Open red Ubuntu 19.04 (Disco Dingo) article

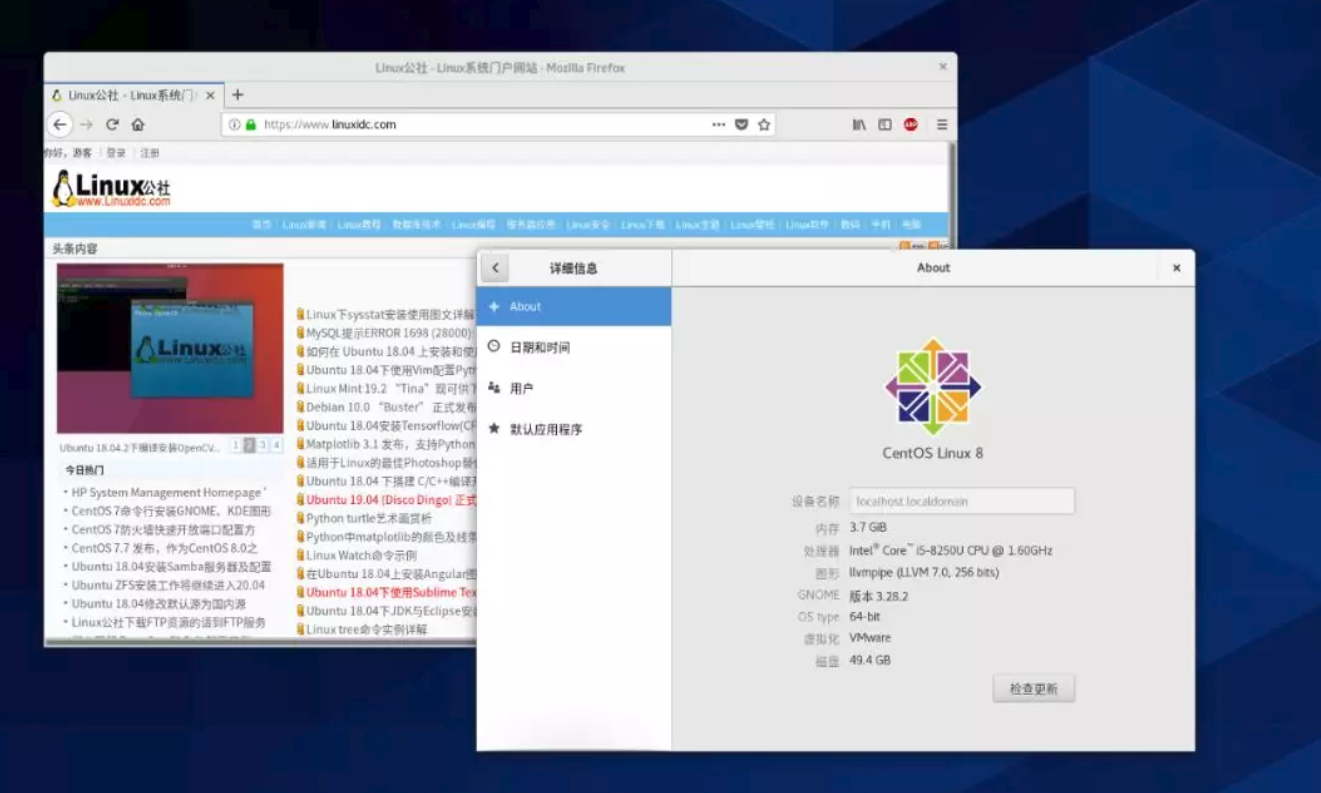click(390, 500)
